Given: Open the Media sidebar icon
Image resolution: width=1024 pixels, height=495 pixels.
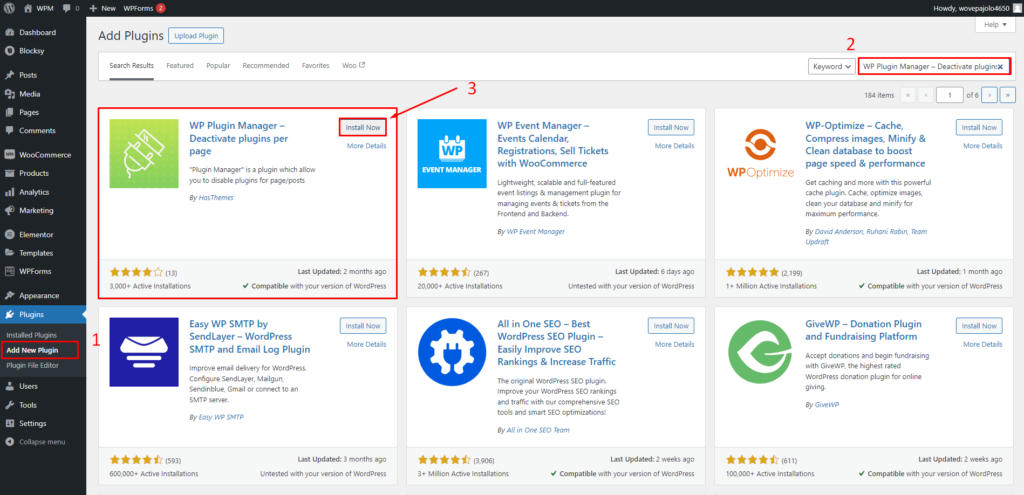Looking at the screenshot, I should click(9, 94).
